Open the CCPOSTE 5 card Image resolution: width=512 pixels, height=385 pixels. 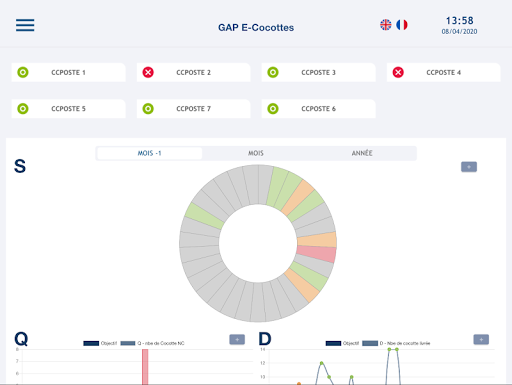[x=68, y=109]
